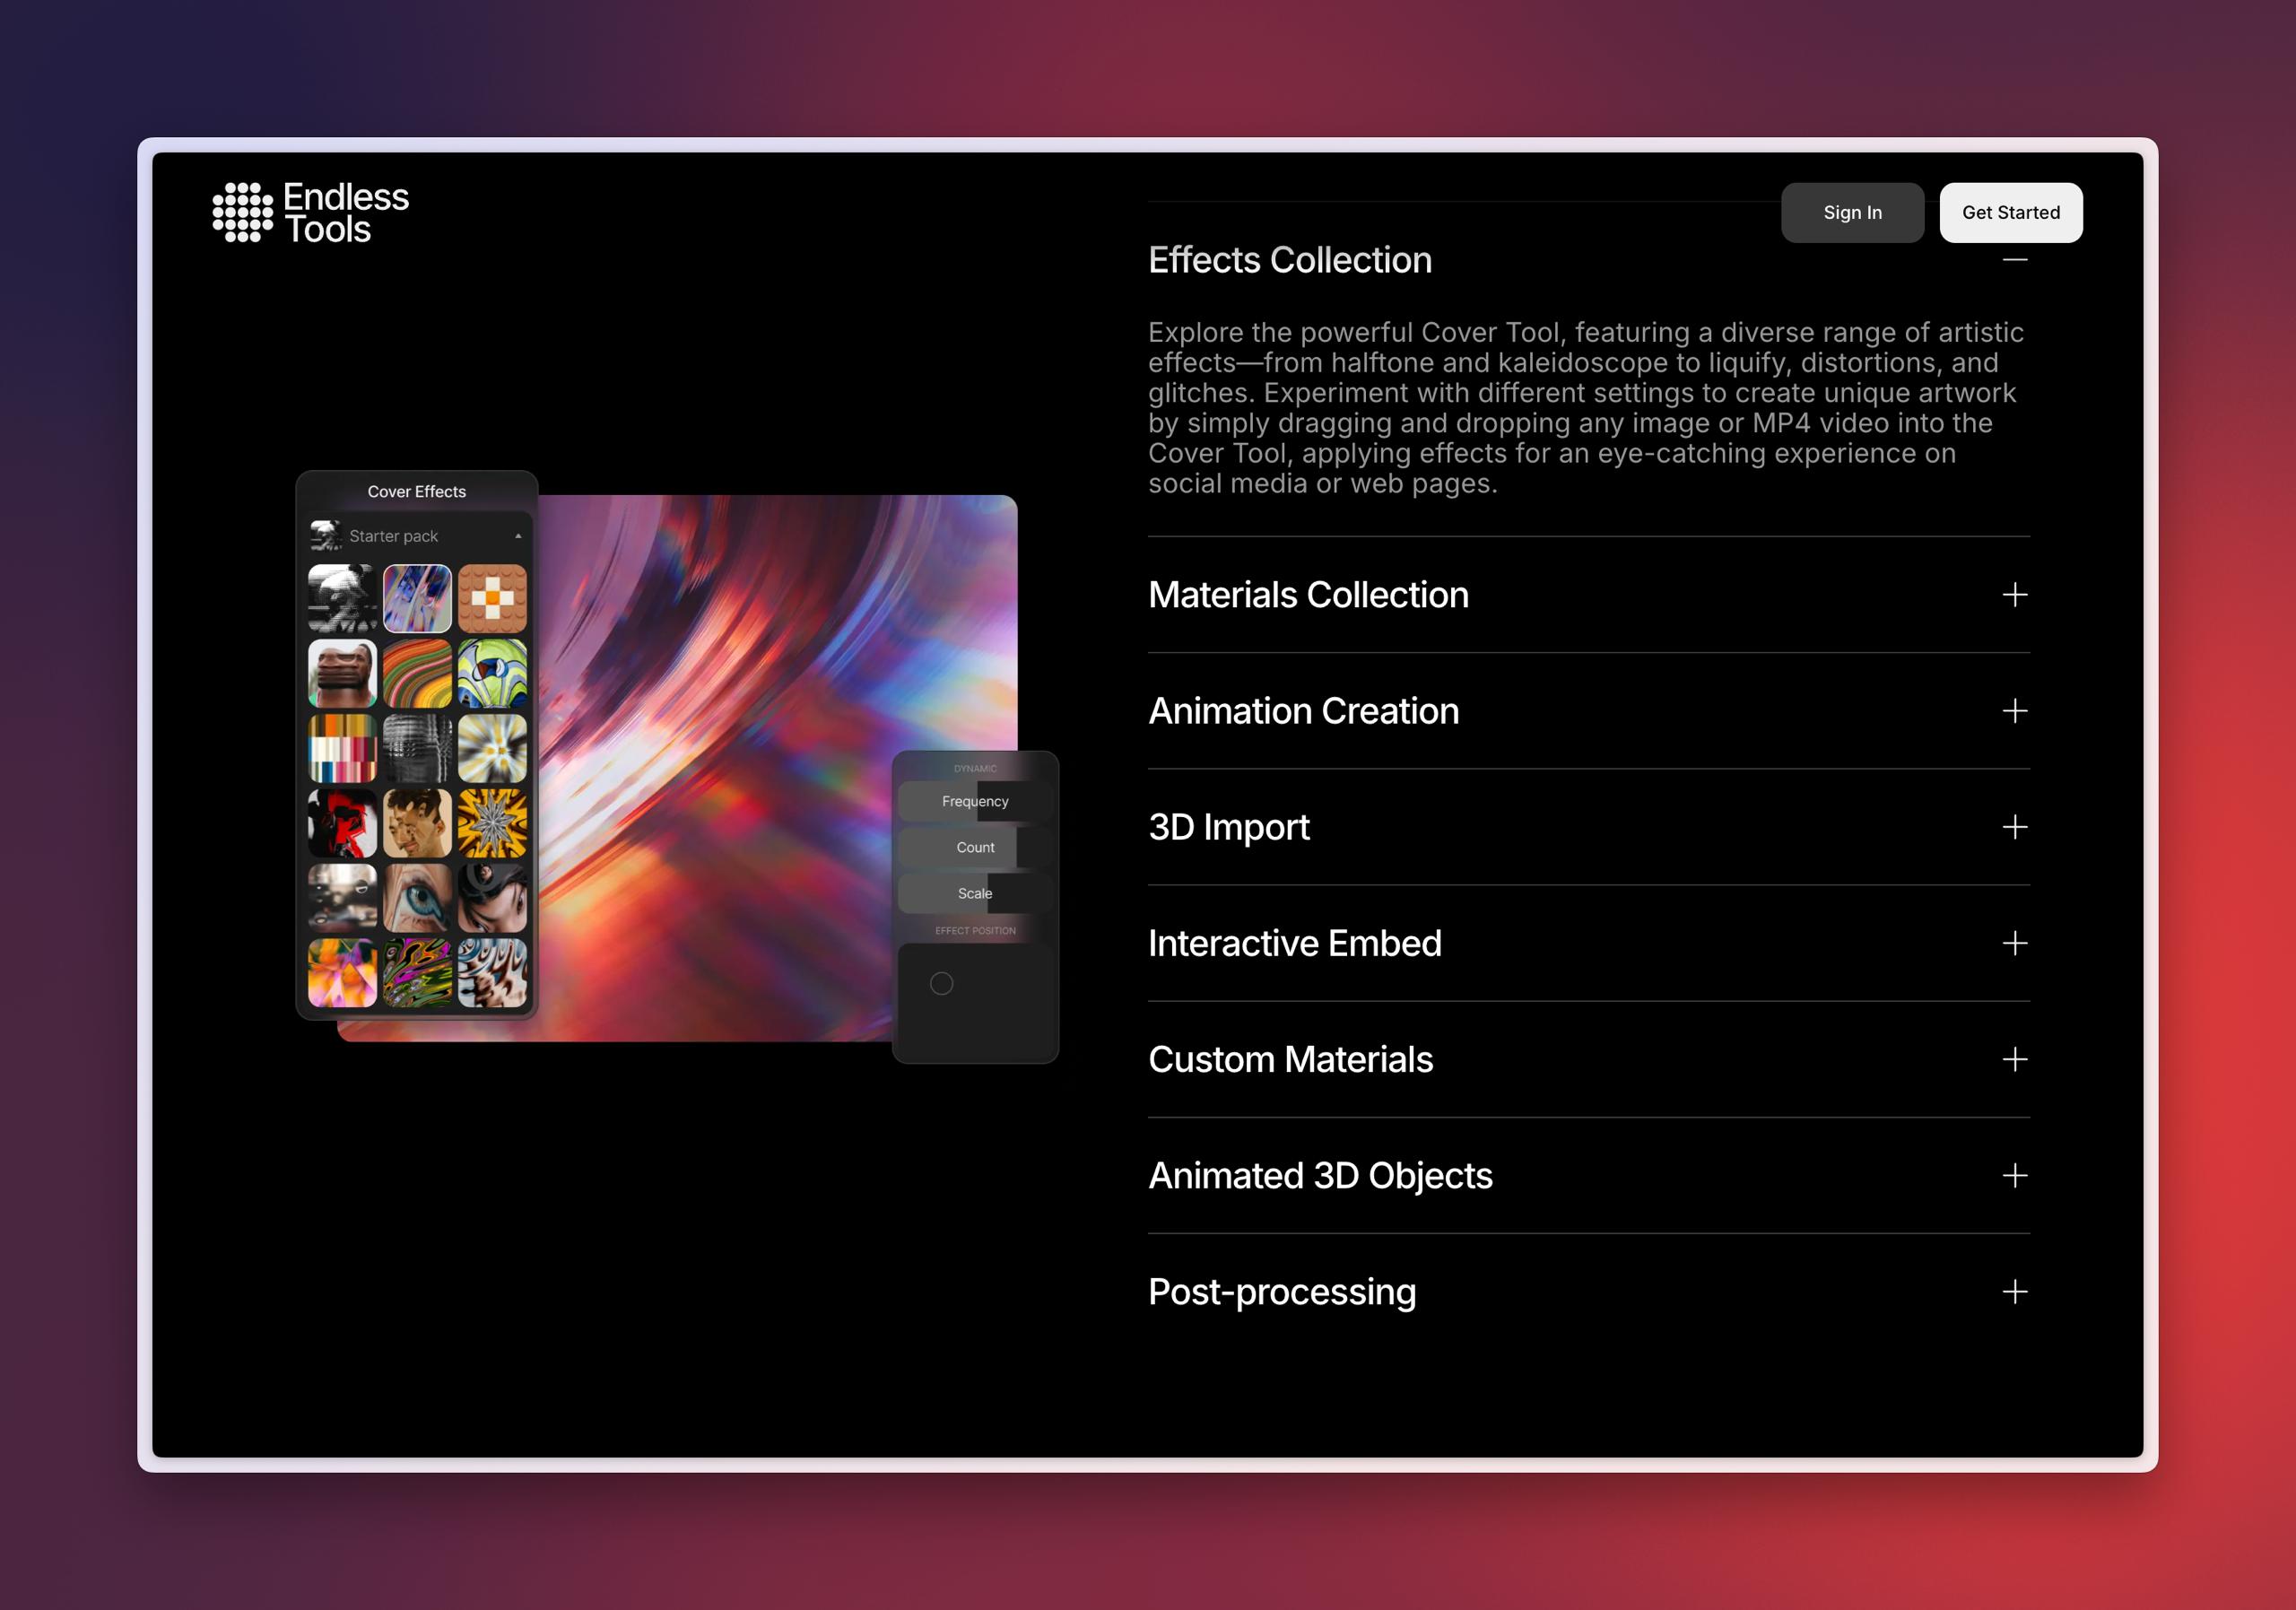Viewport: 2296px width, 1610px height.
Task: Open the Custom Materials plus icon
Action: tap(2015, 1059)
